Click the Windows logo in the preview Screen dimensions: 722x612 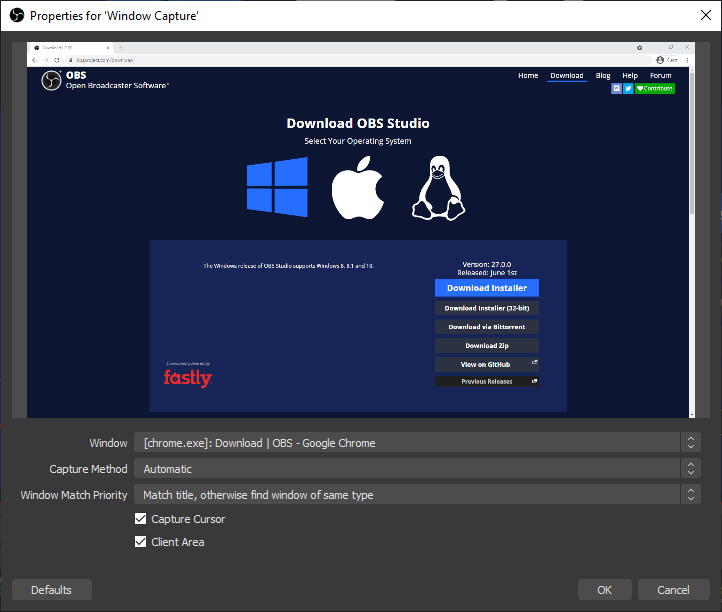277,187
